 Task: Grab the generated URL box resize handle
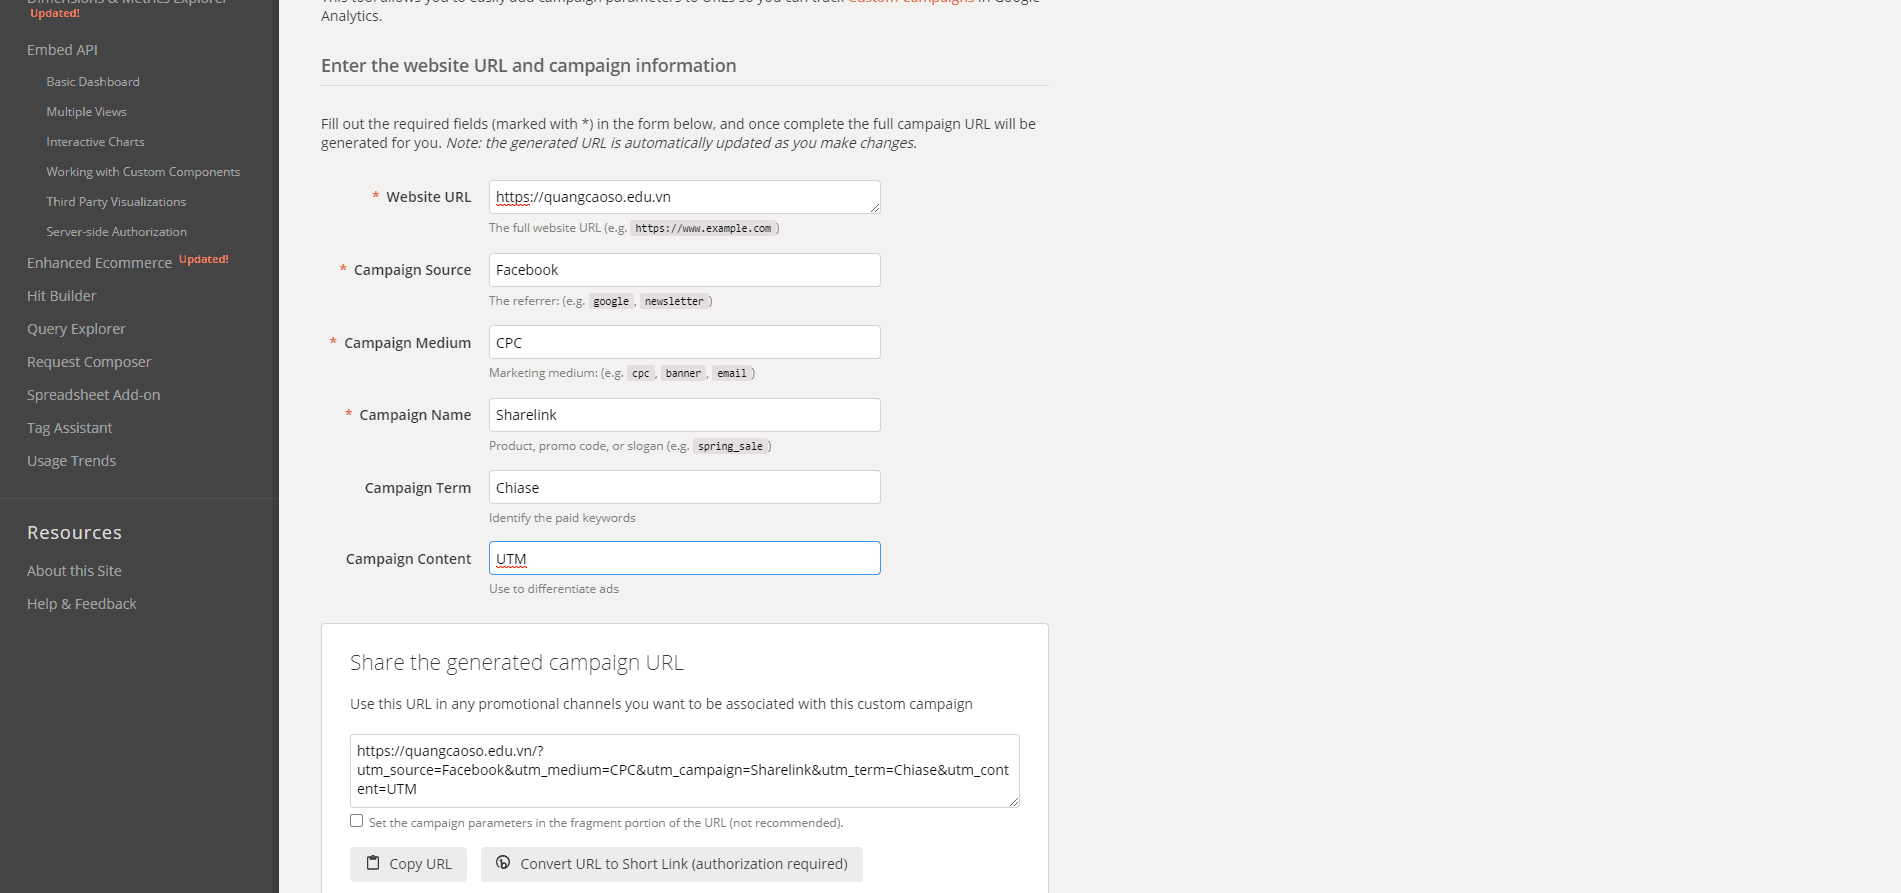1014,802
